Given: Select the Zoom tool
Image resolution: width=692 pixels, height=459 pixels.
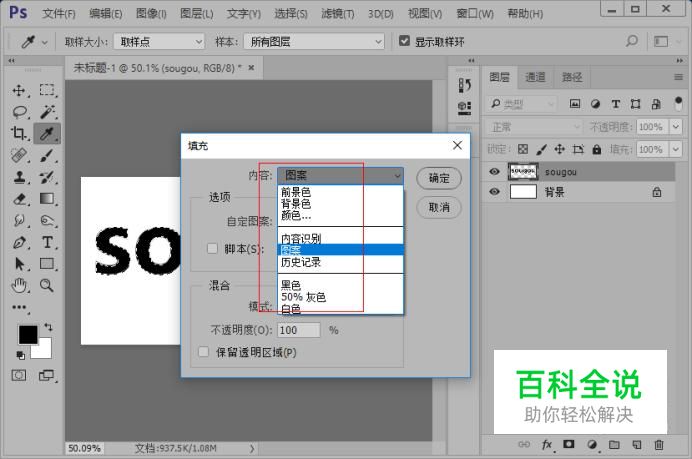Looking at the screenshot, I should (x=46, y=286).
